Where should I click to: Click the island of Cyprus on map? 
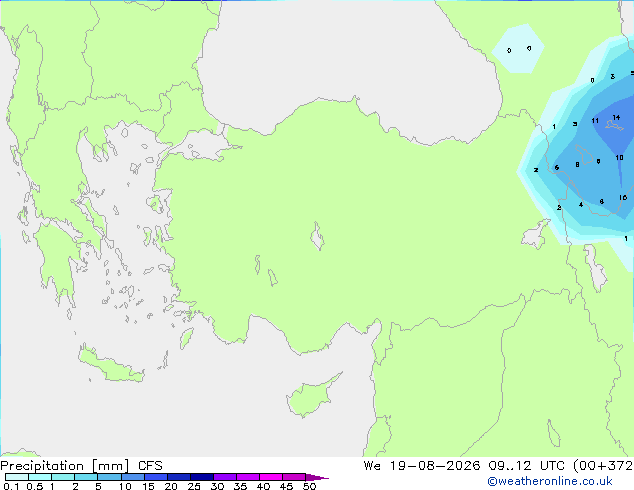coord(311,397)
